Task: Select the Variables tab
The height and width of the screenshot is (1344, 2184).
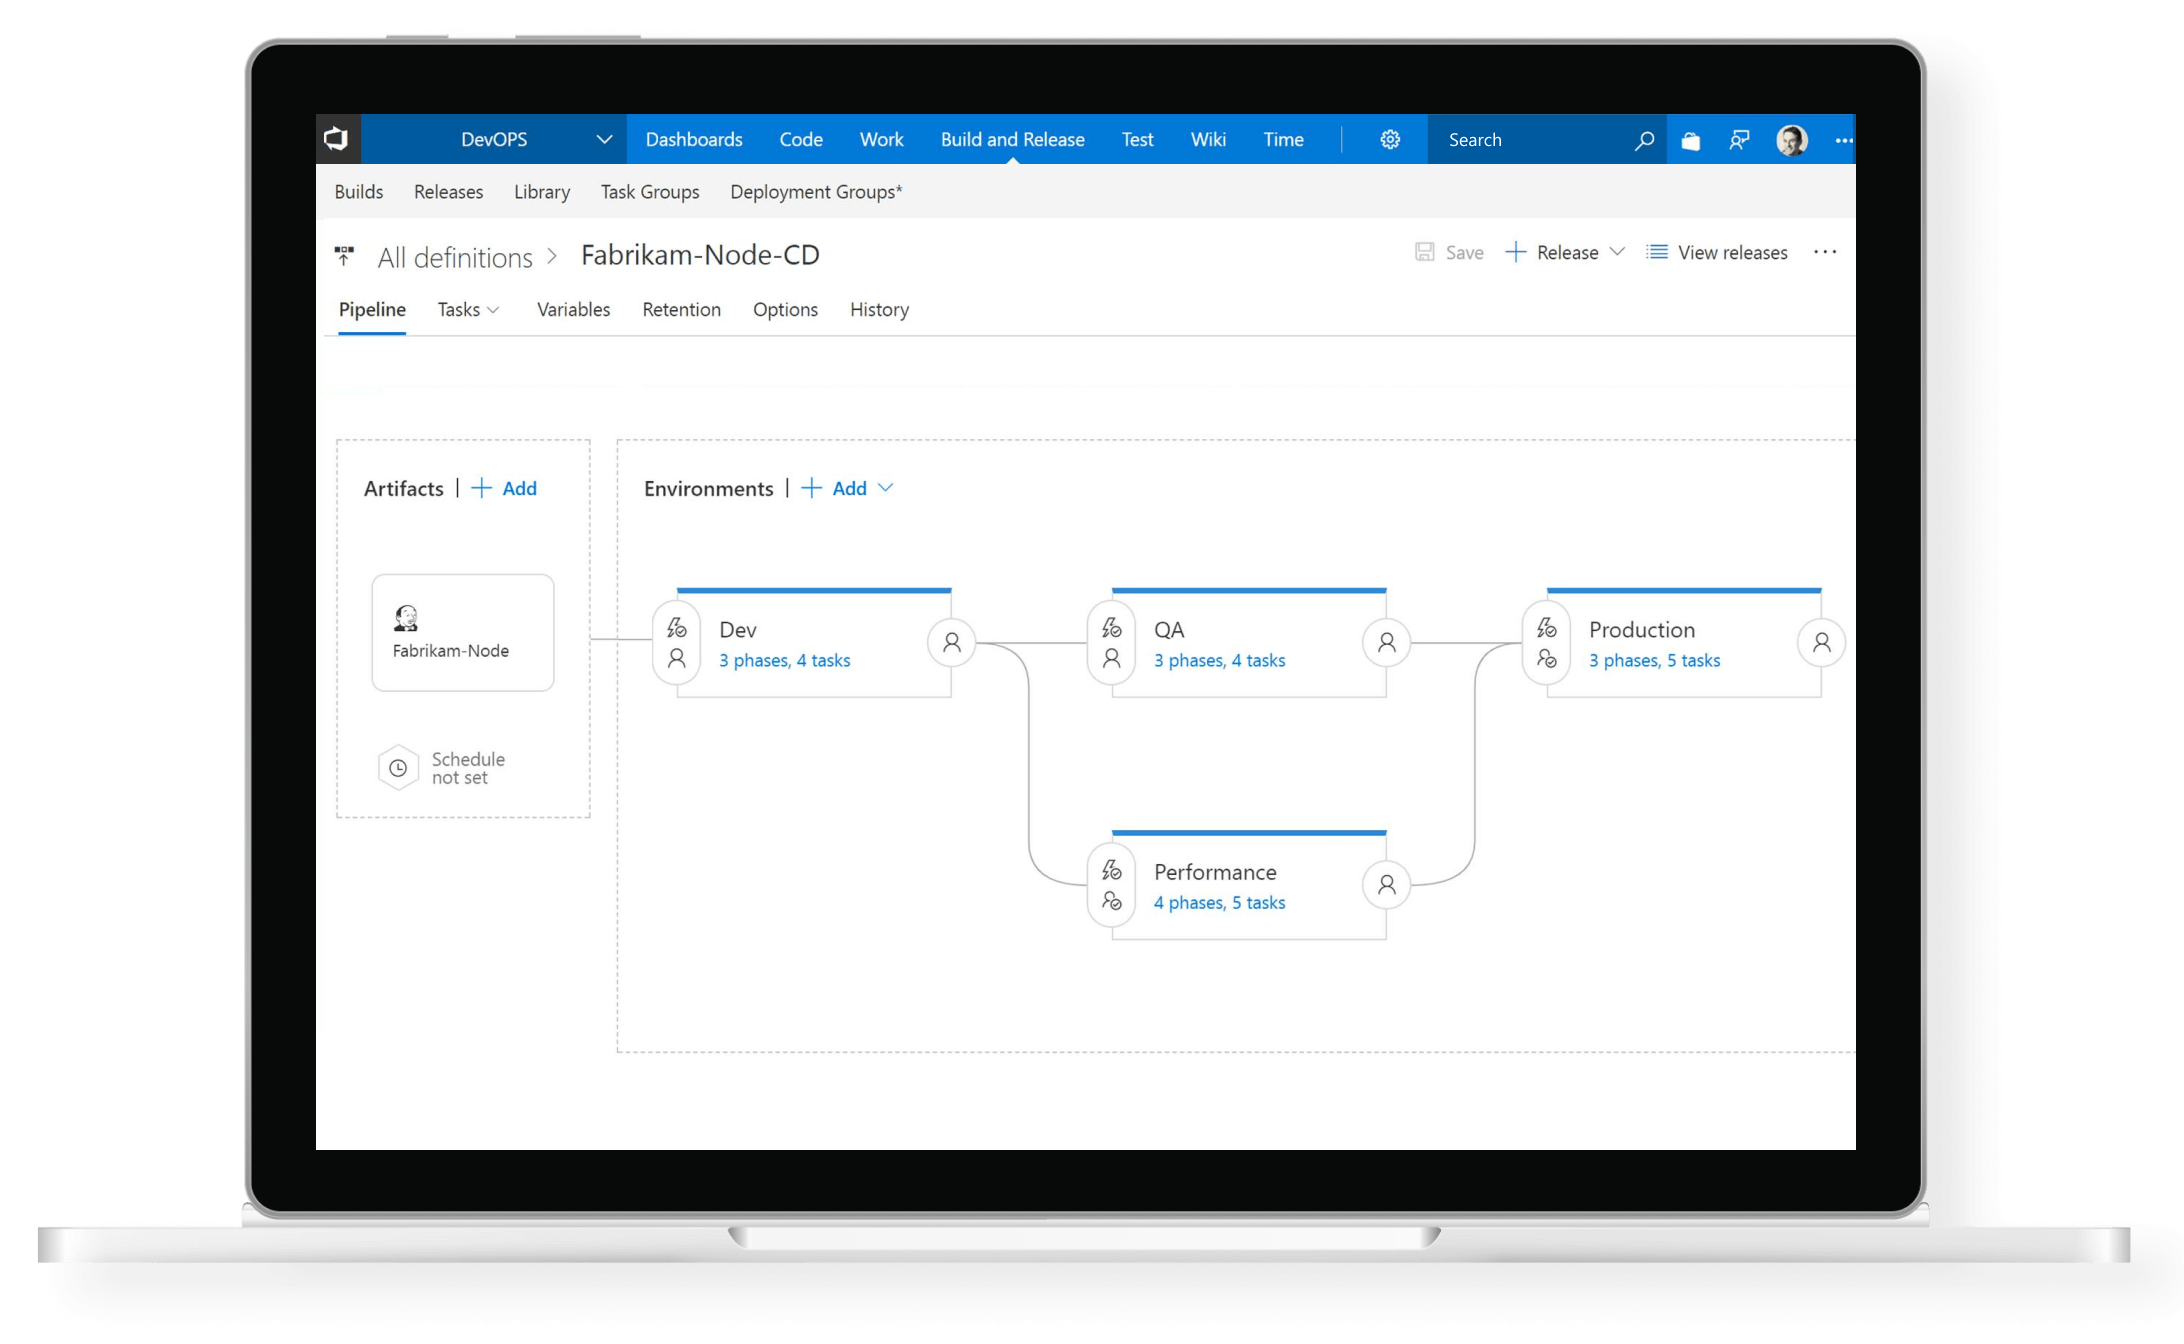Action: click(x=573, y=310)
